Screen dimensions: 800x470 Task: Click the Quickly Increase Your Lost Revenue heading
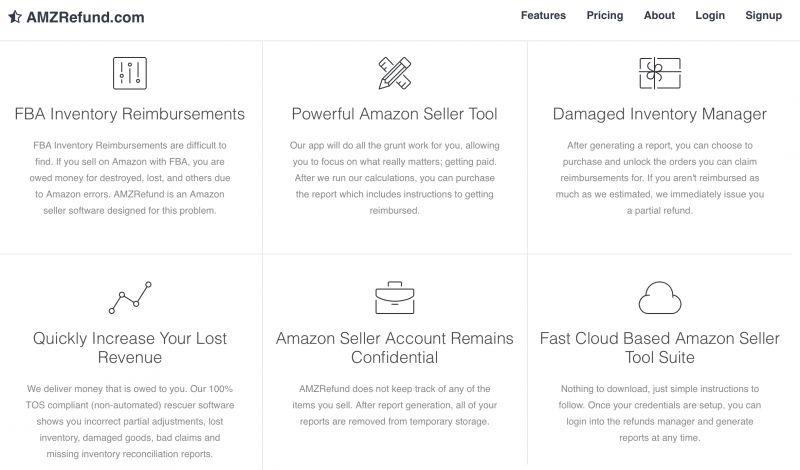coord(130,348)
